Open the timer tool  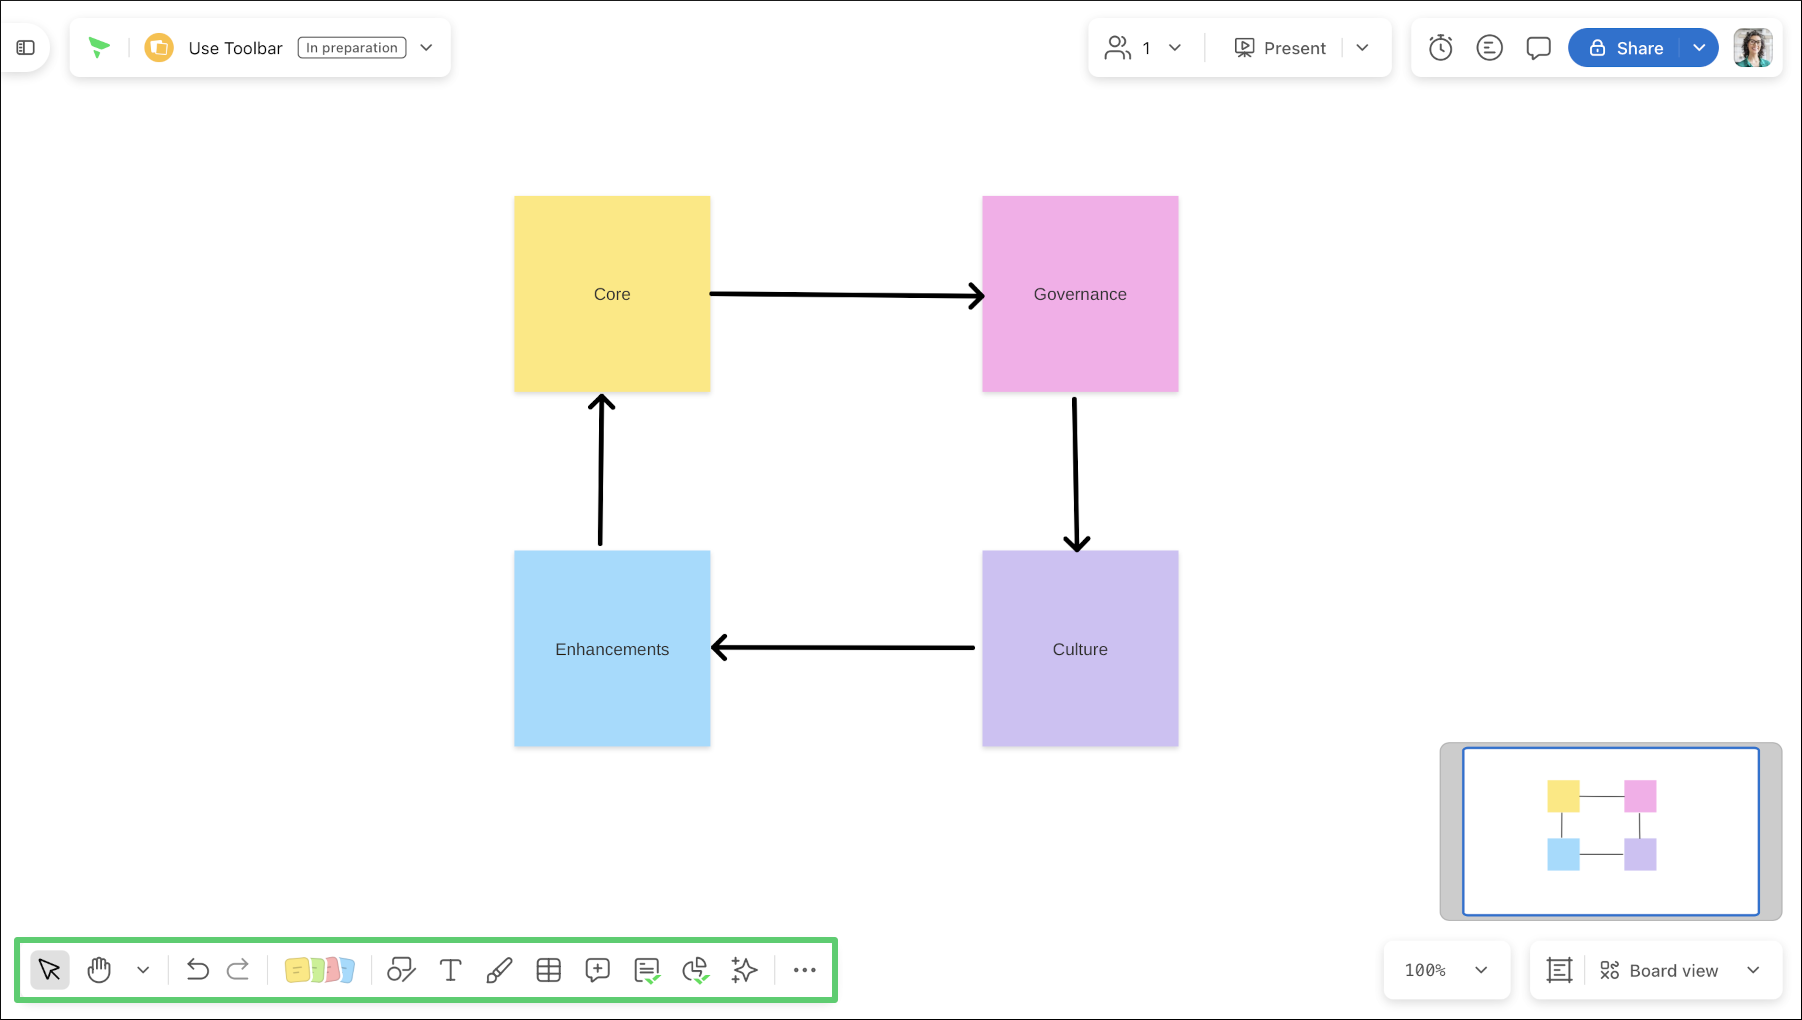1440,47
